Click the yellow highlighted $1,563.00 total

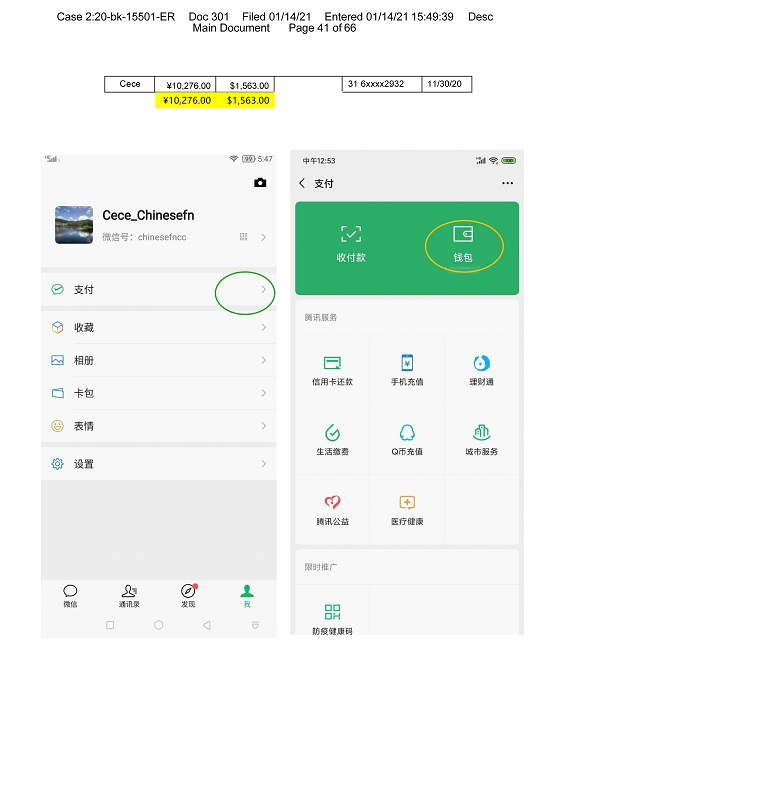(x=248, y=101)
